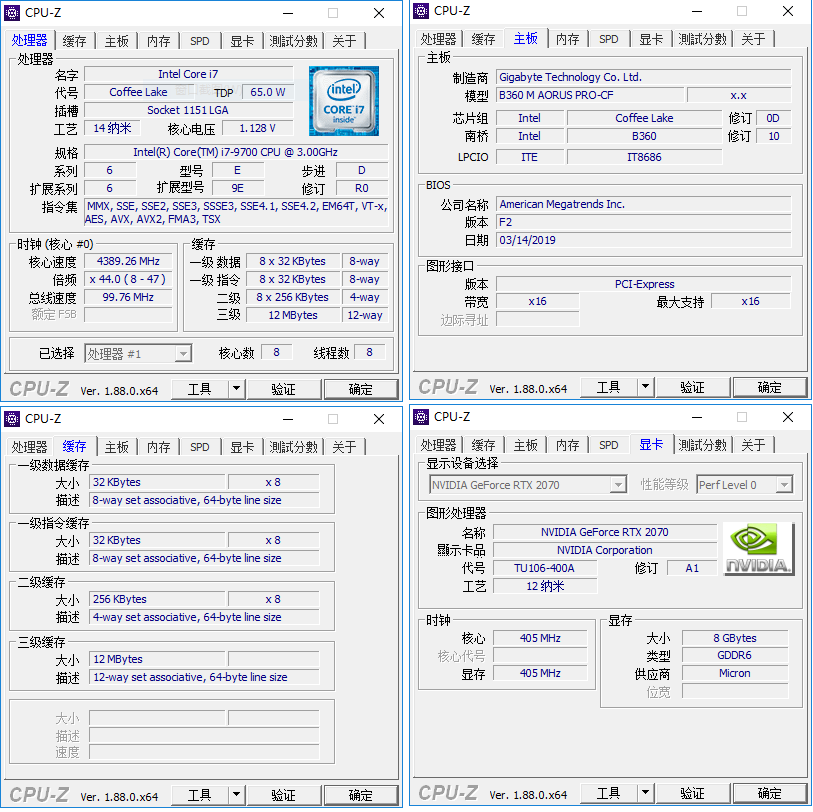Expand the 工具 arrow in the 主板 window
The image size is (813, 812).
646,386
